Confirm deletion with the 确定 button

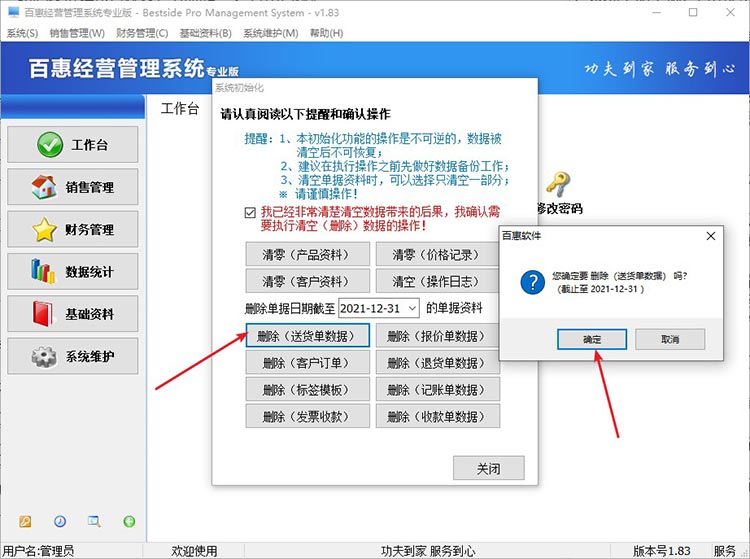592,339
